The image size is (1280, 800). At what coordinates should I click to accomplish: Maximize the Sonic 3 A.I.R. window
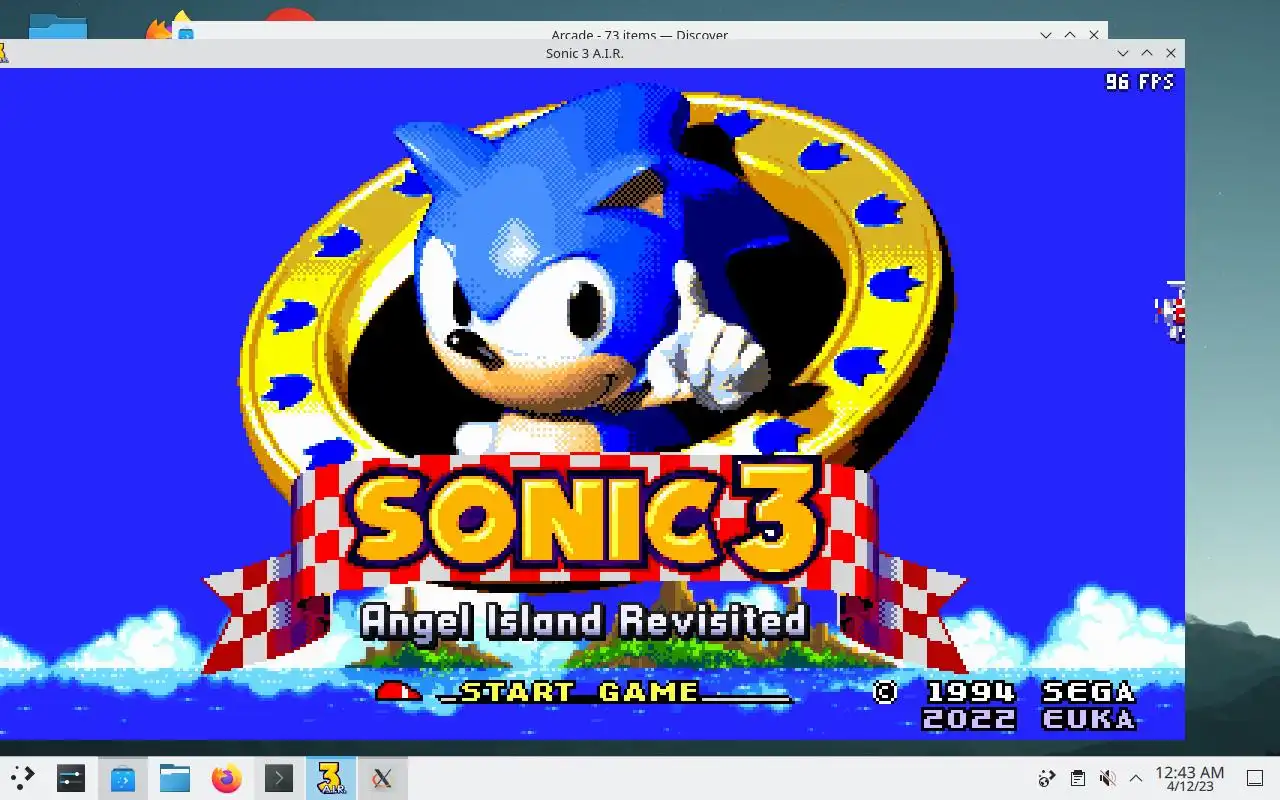(1147, 53)
